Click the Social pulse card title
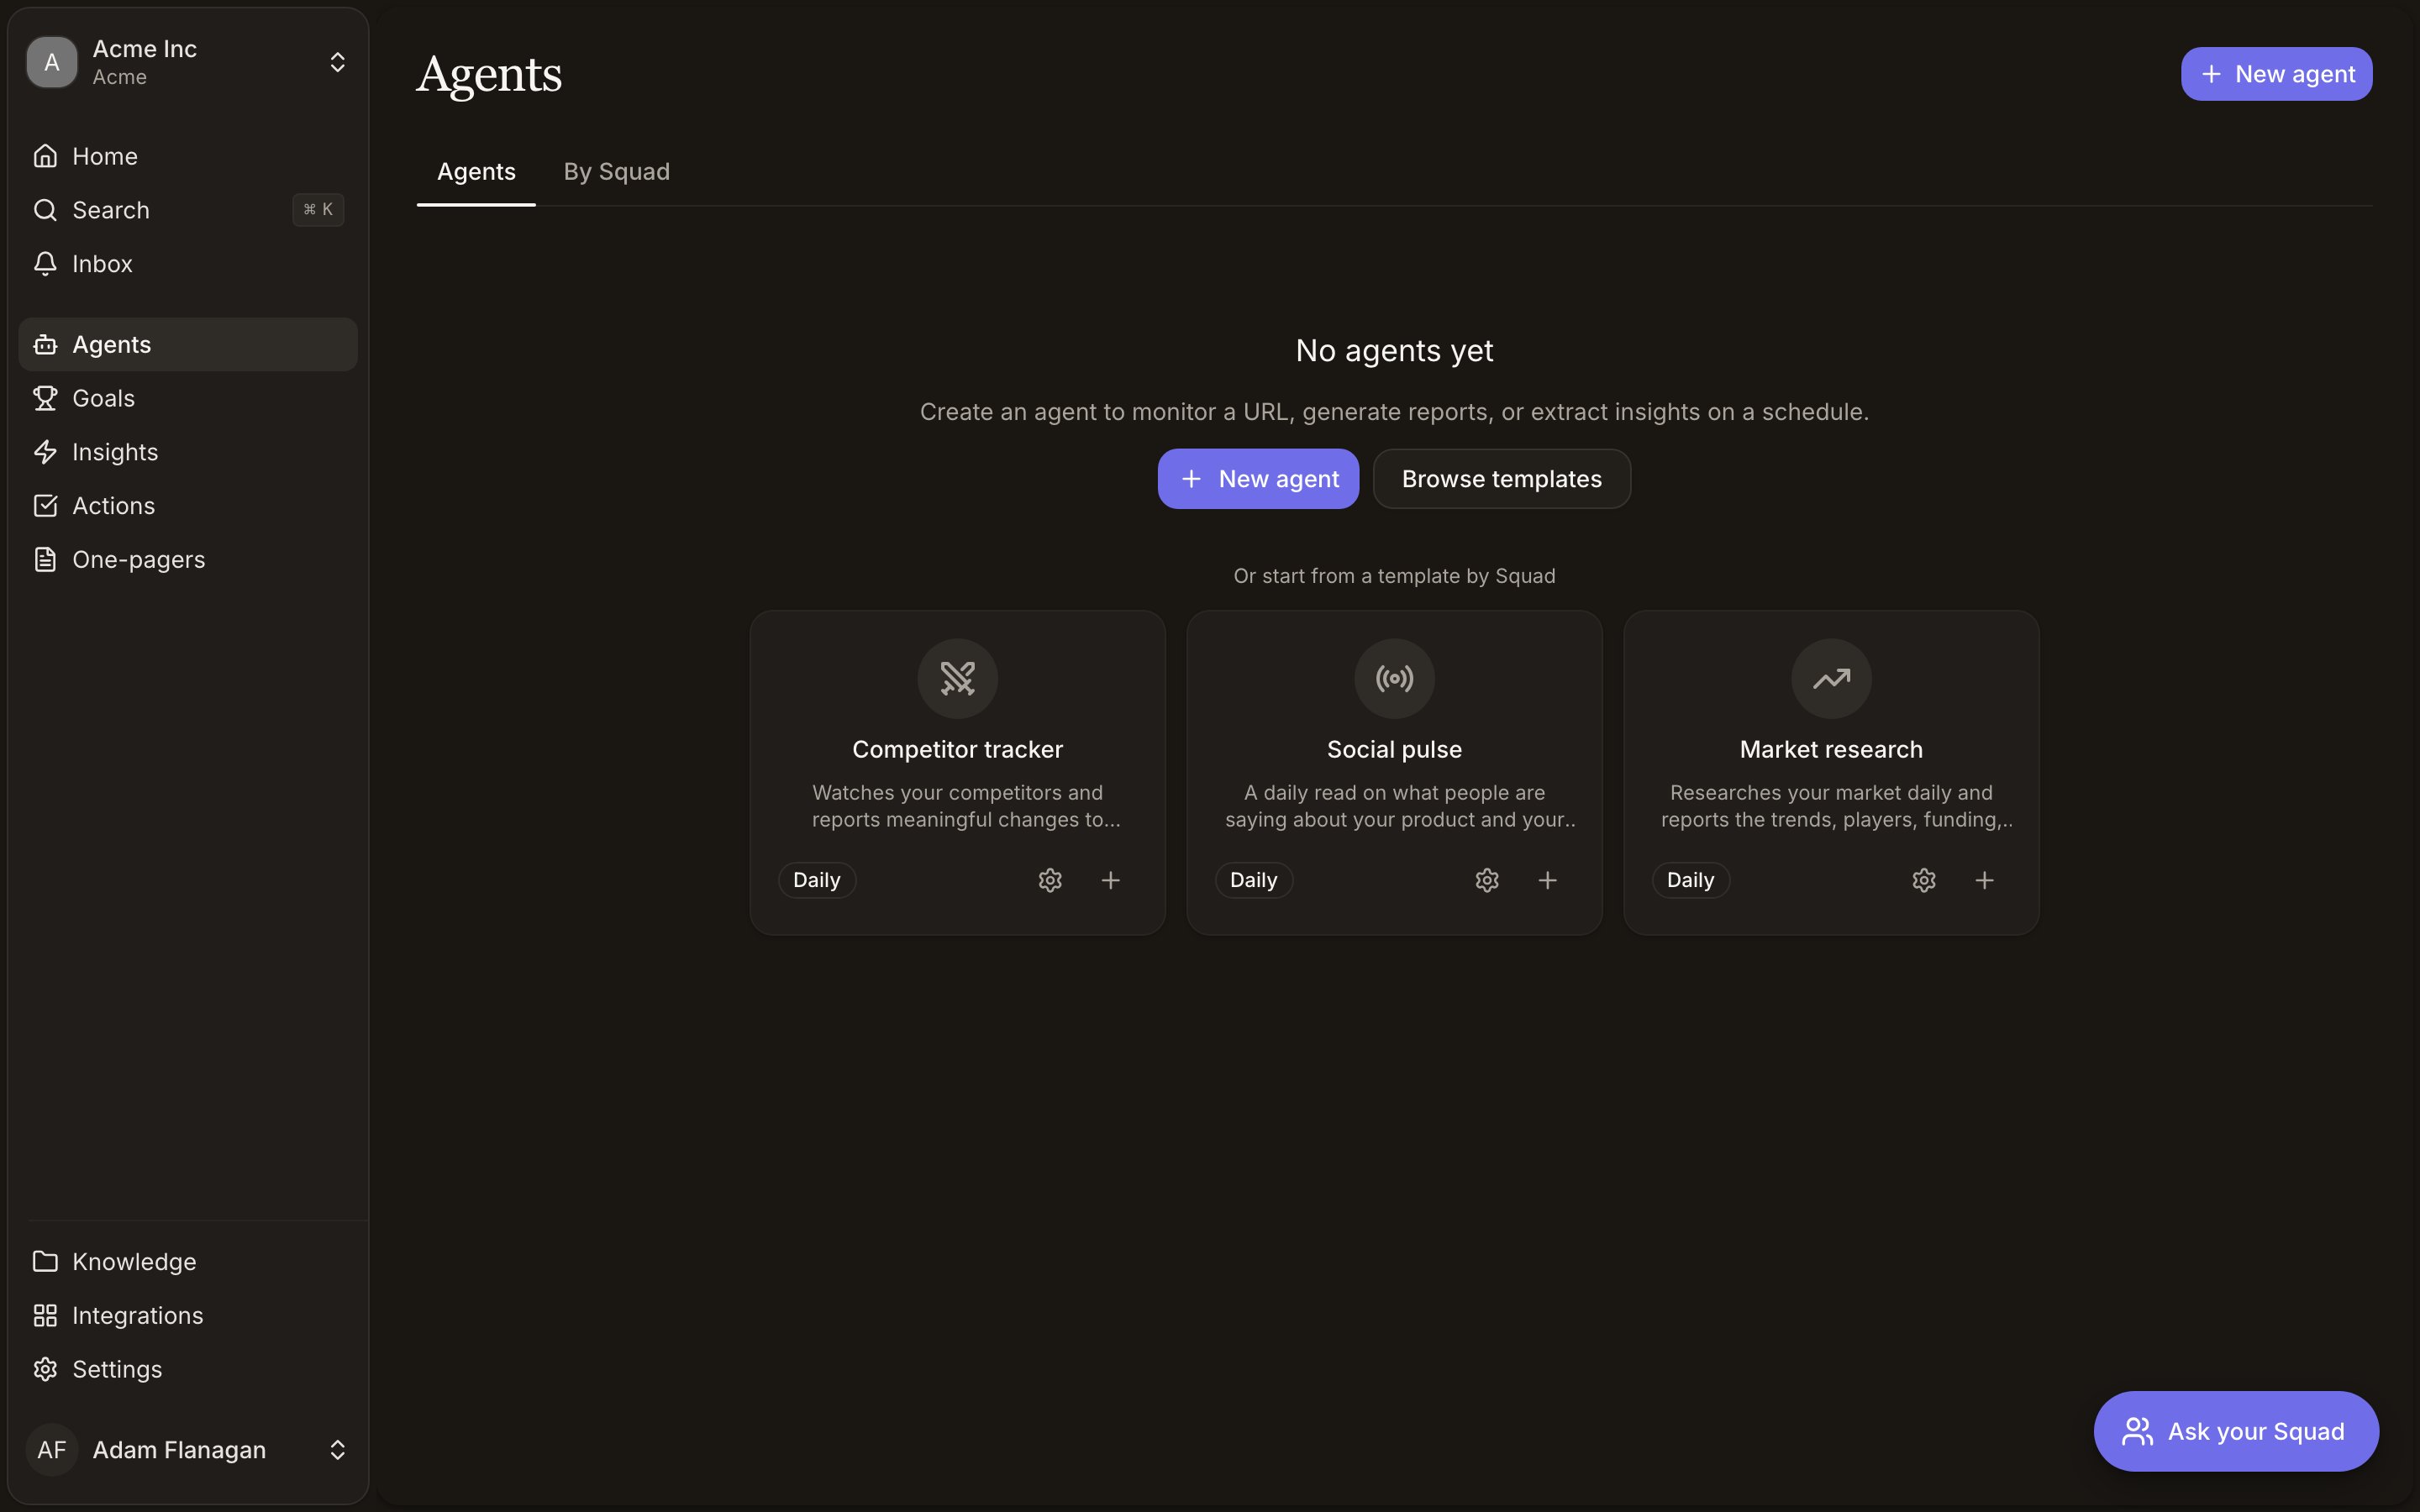Image resolution: width=2420 pixels, height=1512 pixels. click(1394, 749)
